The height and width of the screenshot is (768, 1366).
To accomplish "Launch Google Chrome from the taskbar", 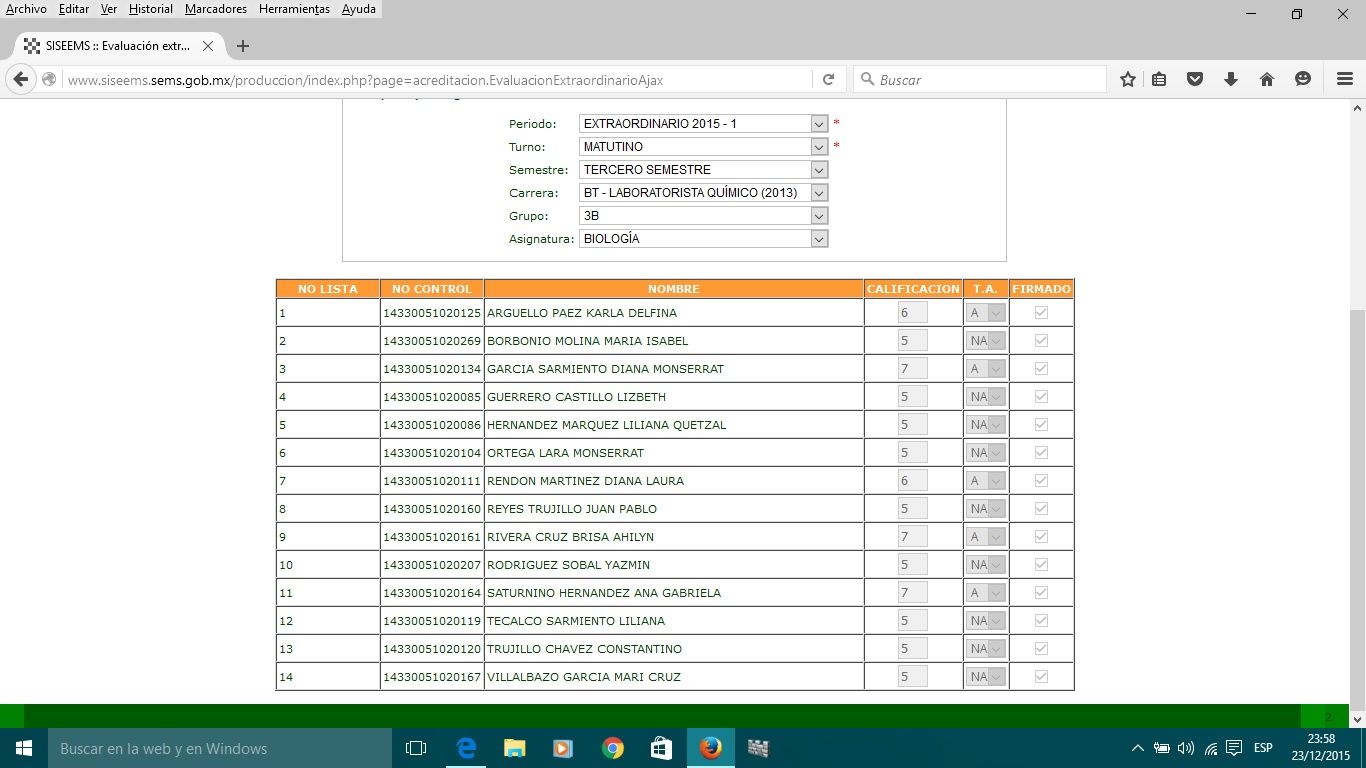I will click(x=613, y=748).
